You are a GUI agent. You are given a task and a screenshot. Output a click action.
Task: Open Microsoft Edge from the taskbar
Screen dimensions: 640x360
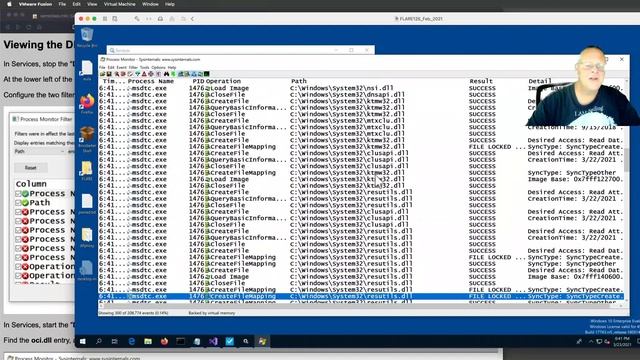pos(131,341)
